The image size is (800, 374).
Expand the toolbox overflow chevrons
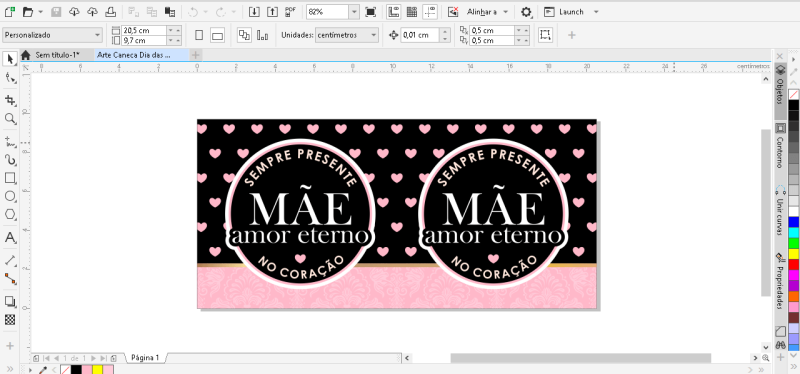pos(10,369)
